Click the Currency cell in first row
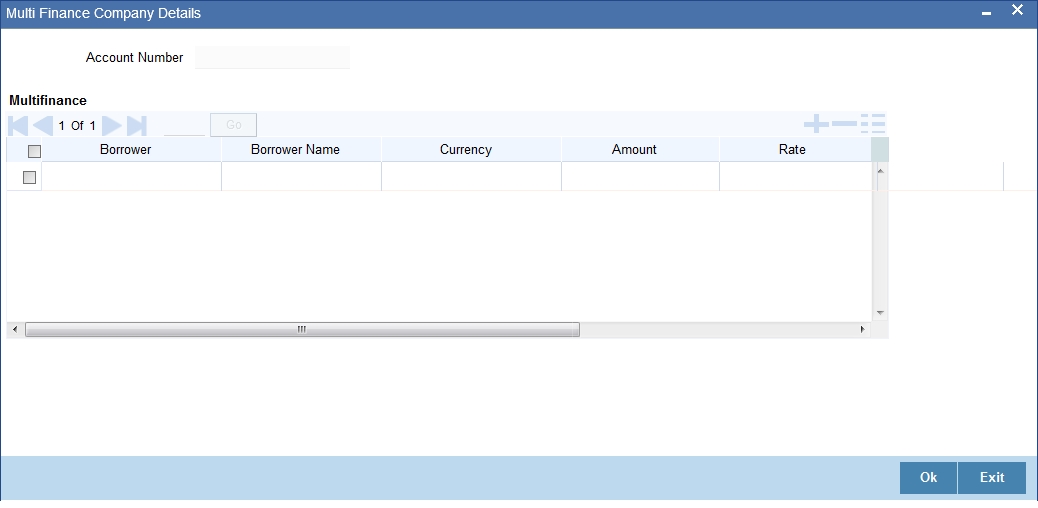This screenshot has width=1038, height=508. pyautogui.click(x=471, y=177)
